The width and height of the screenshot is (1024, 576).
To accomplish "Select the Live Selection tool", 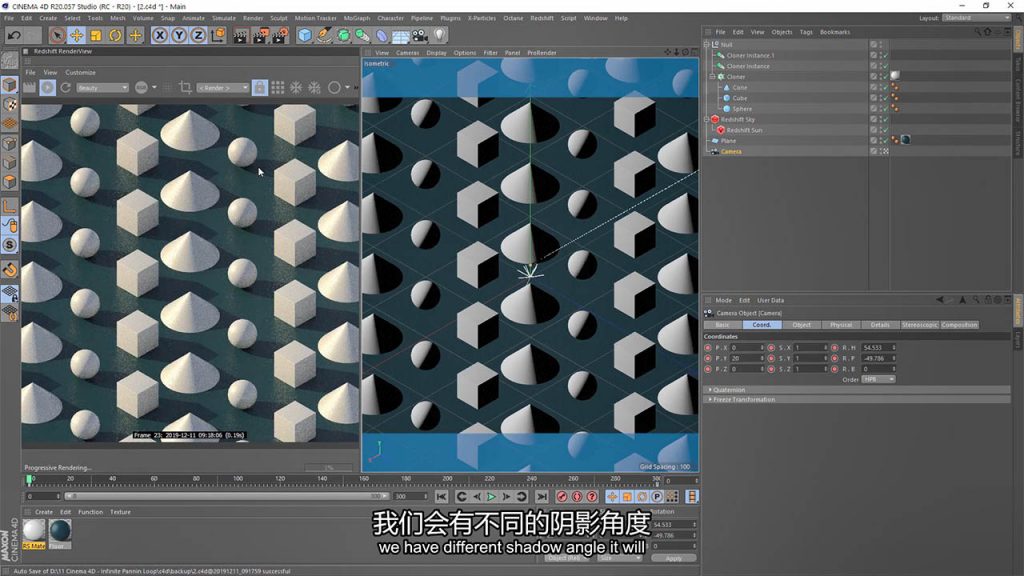I will tap(57, 35).
